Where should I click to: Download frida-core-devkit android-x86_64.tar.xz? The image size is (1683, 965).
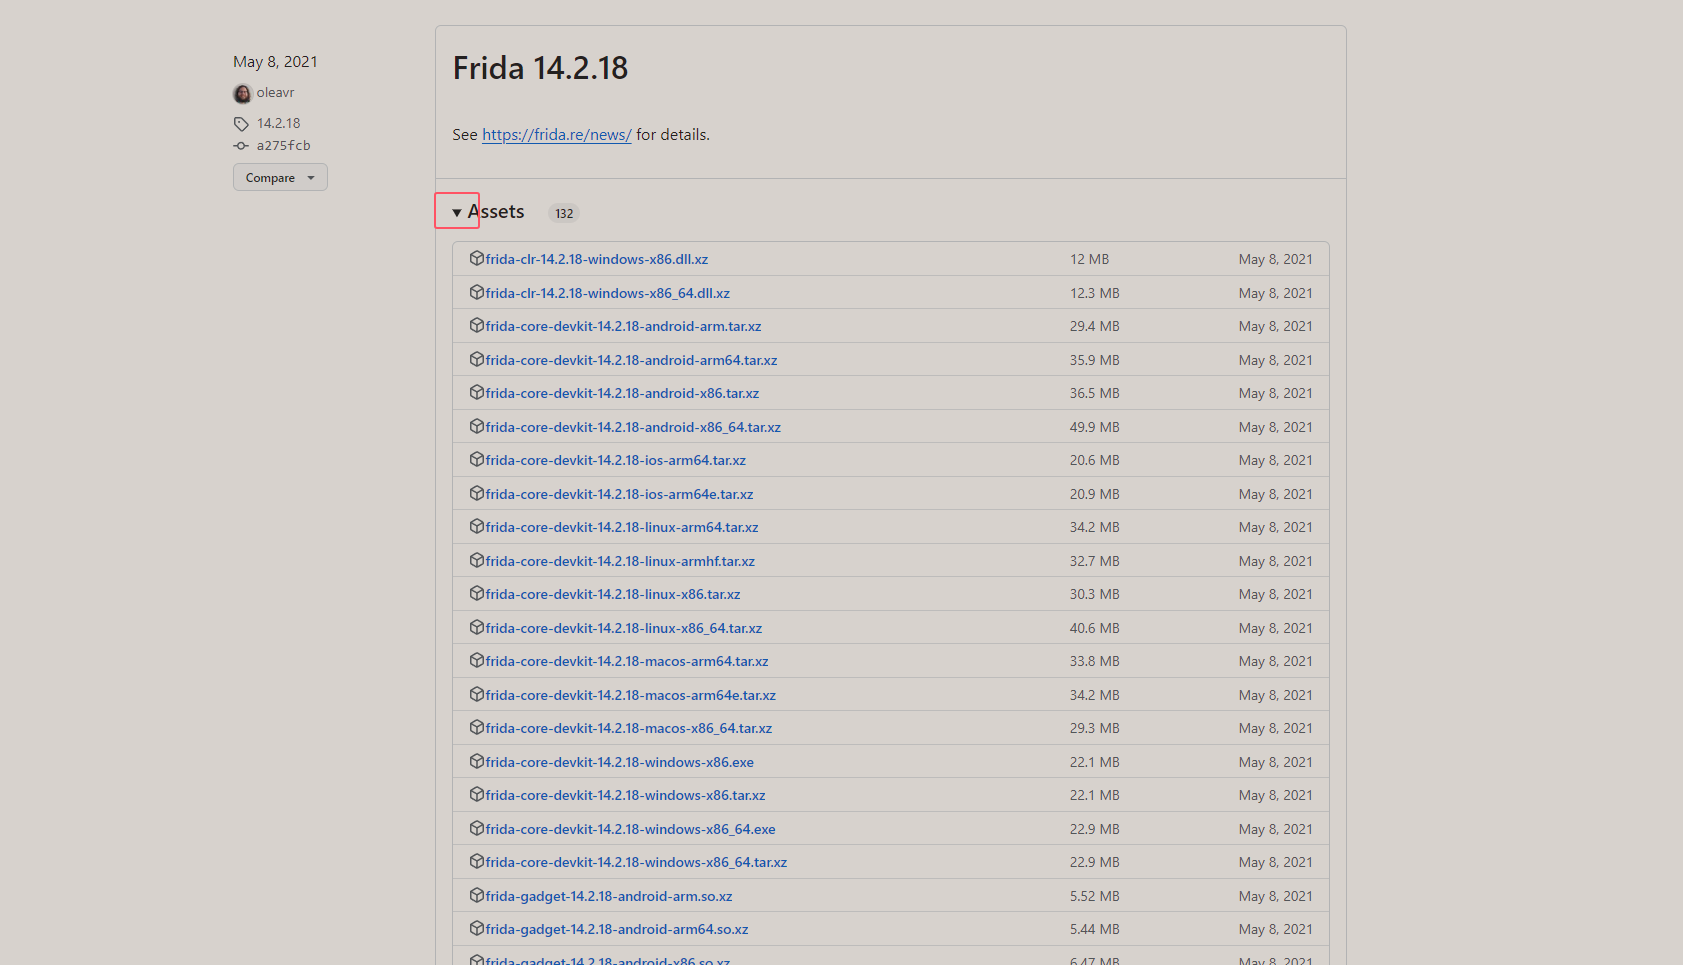633,427
